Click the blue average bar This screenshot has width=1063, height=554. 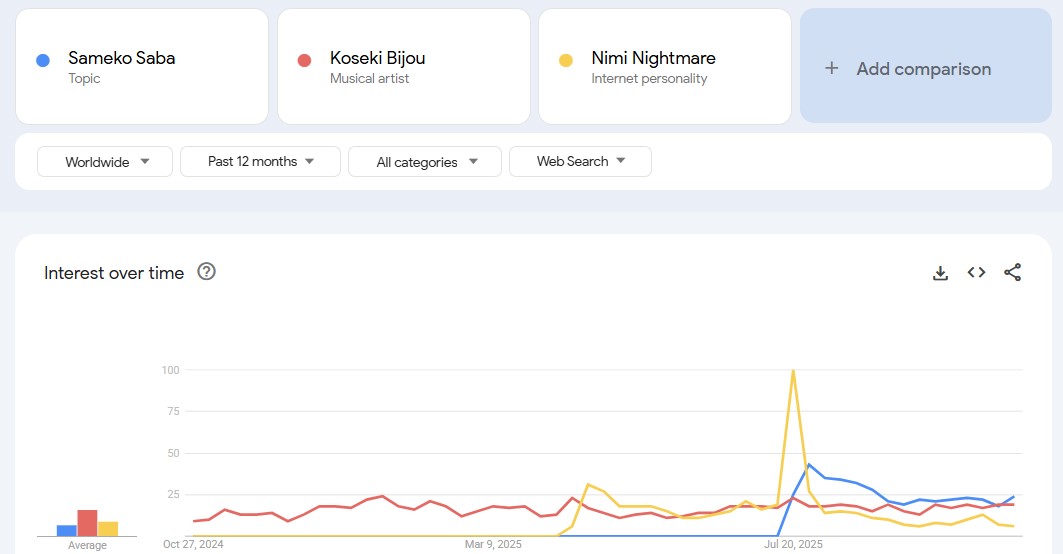coord(66,530)
